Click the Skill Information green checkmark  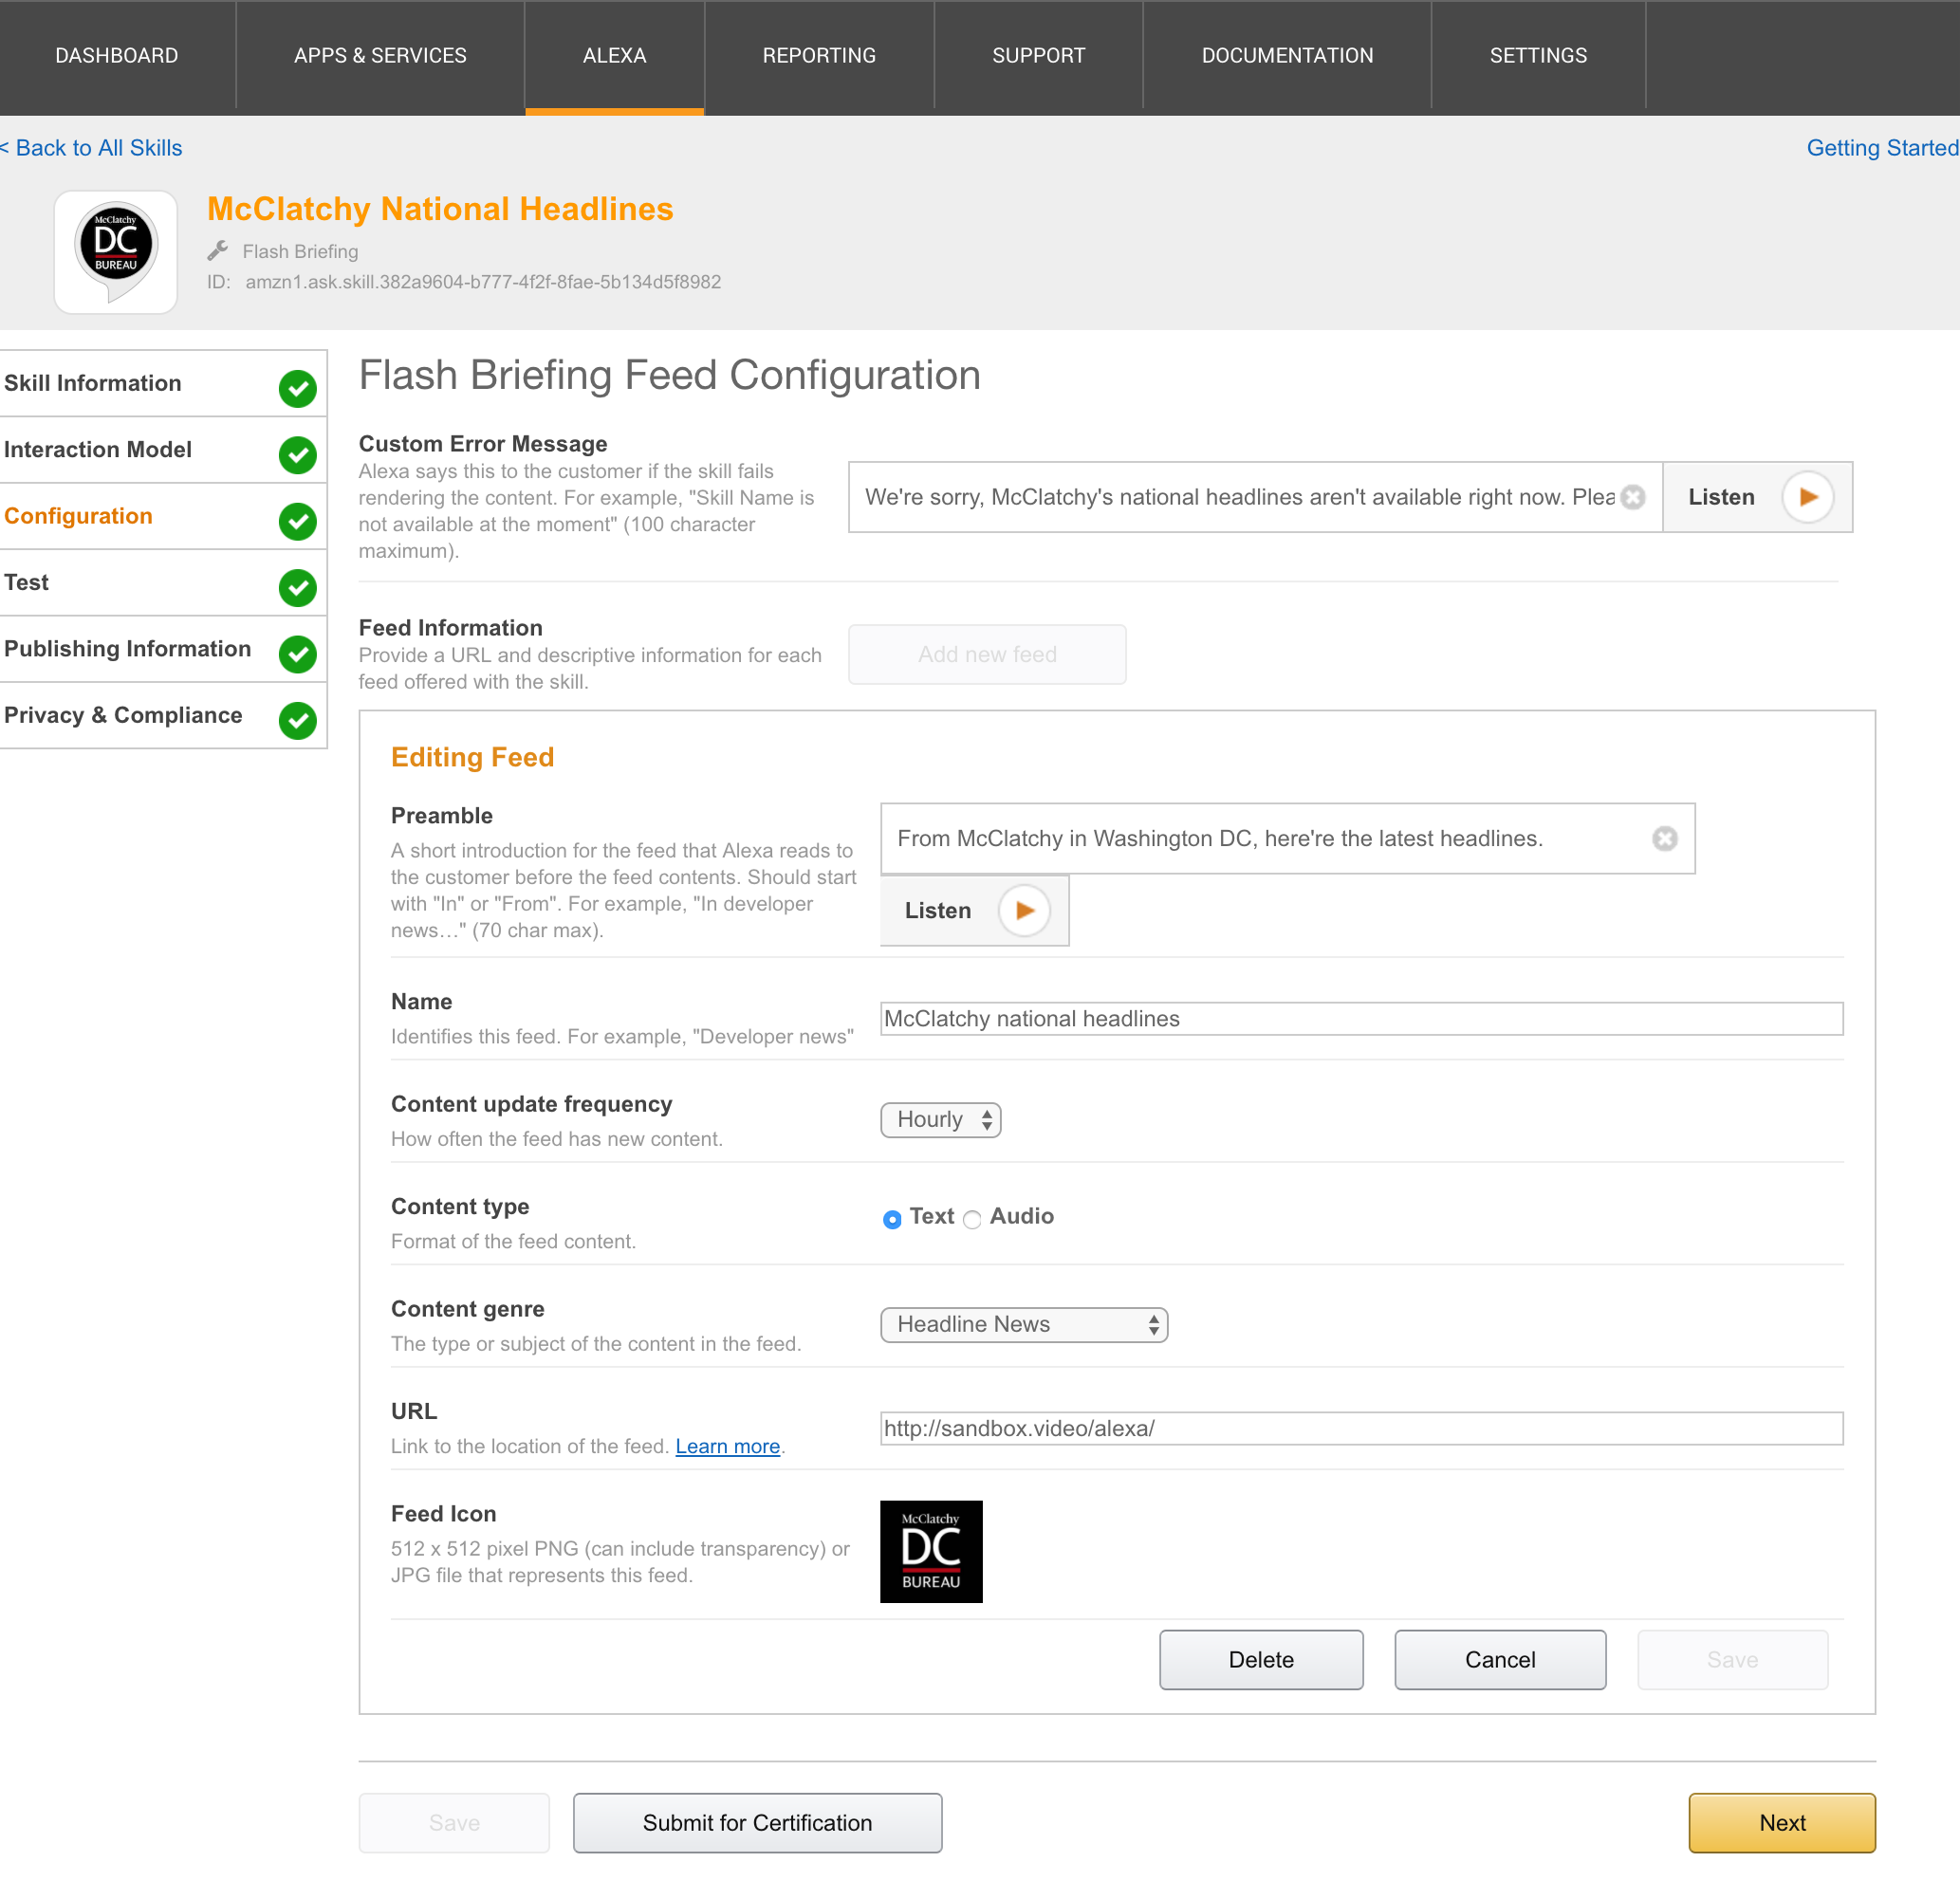pyautogui.click(x=297, y=388)
